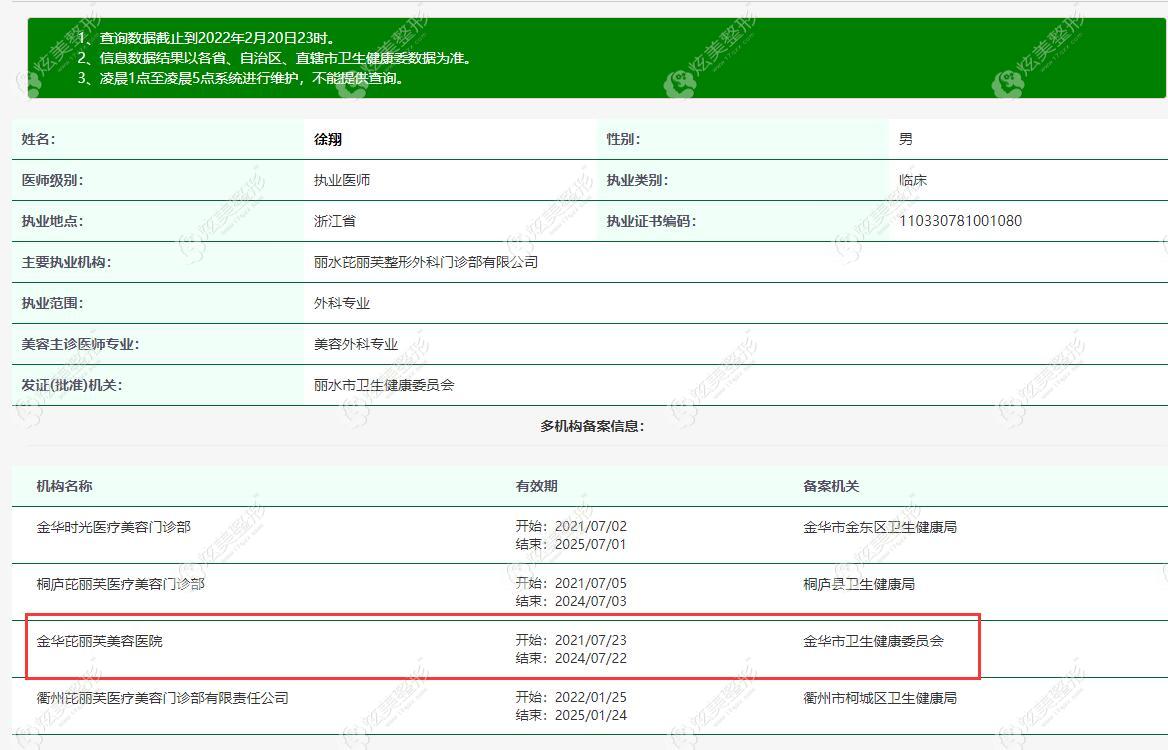Click the 备案机关 column header
1168x750 pixels.
[x=831, y=486]
